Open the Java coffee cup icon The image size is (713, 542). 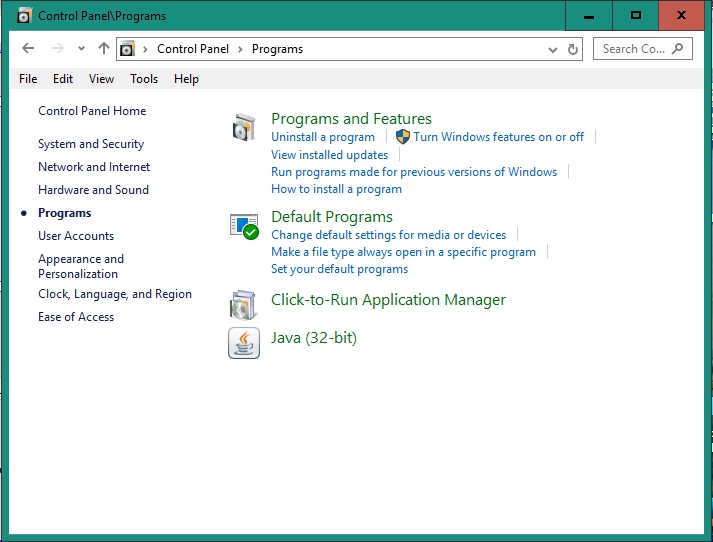coord(244,343)
